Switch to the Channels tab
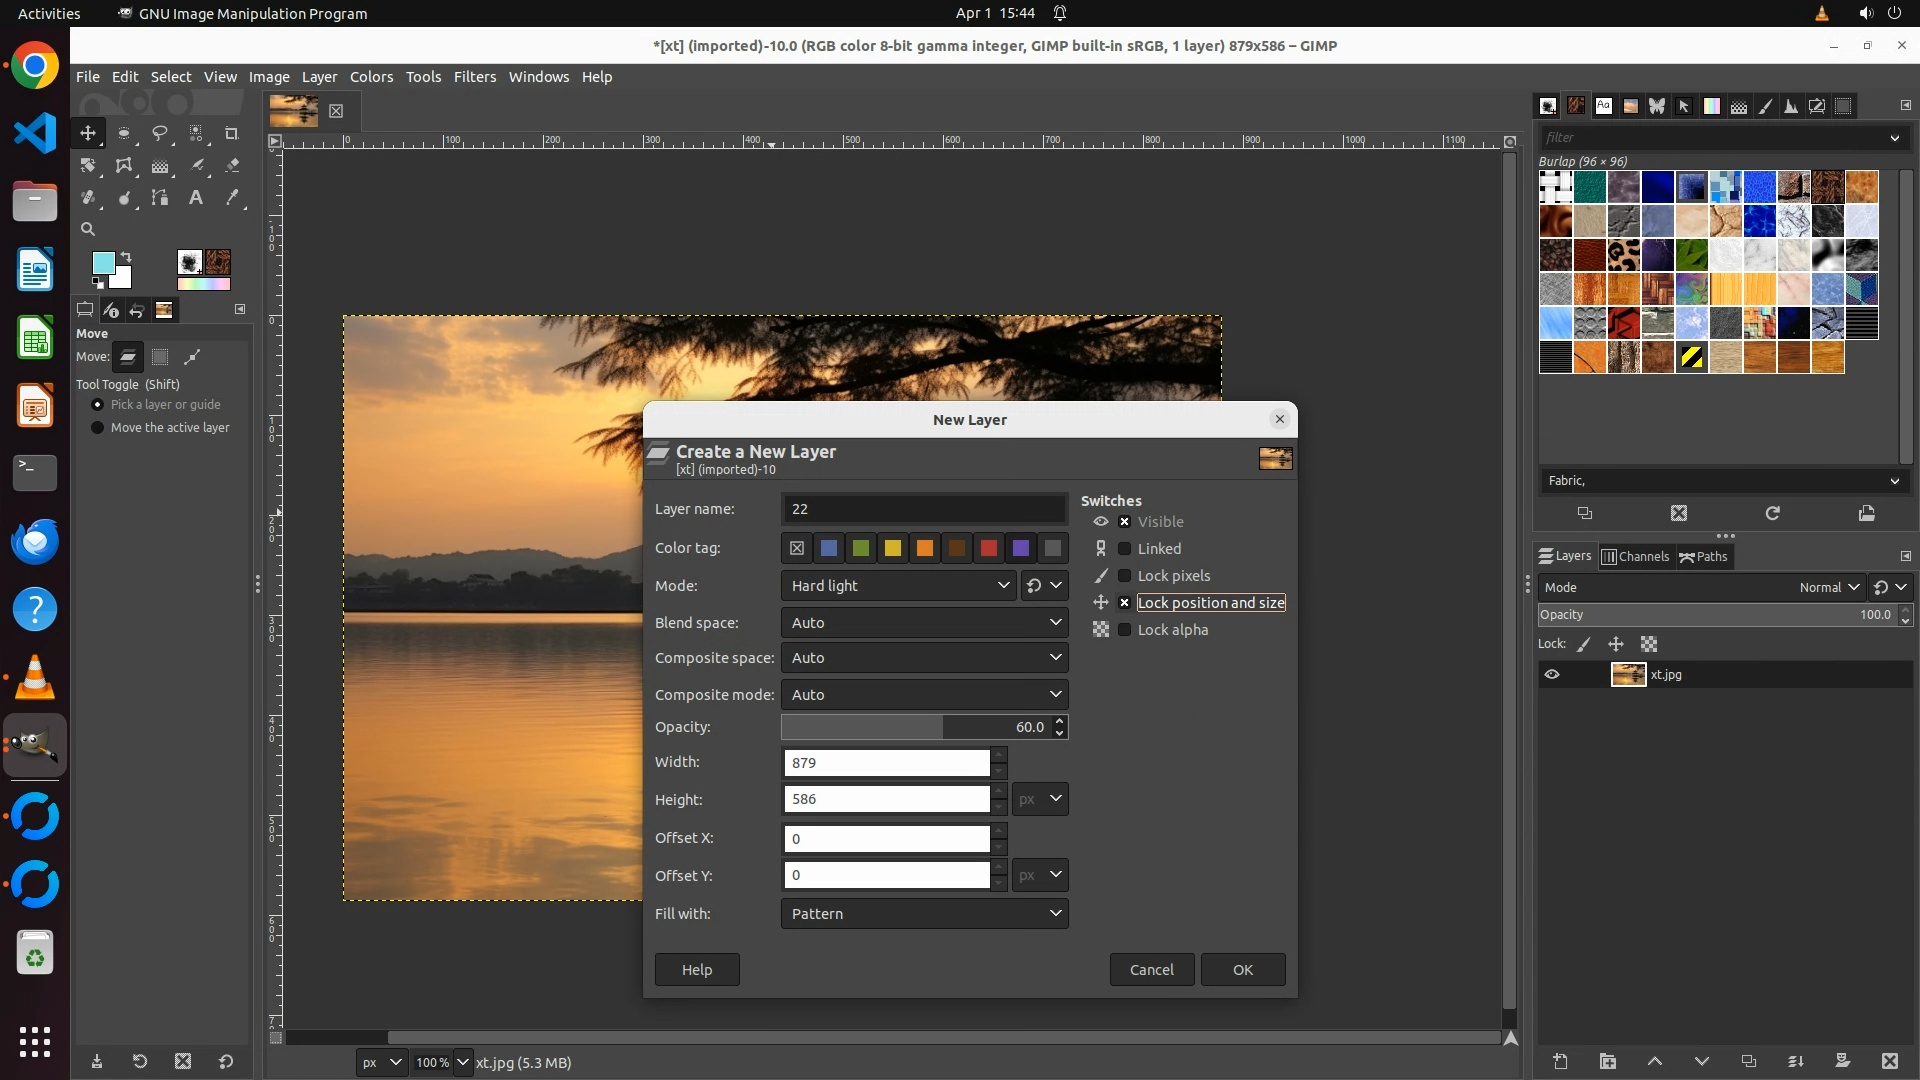Viewport: 1920px width, 1080px height. click(x=1635, y=557)
